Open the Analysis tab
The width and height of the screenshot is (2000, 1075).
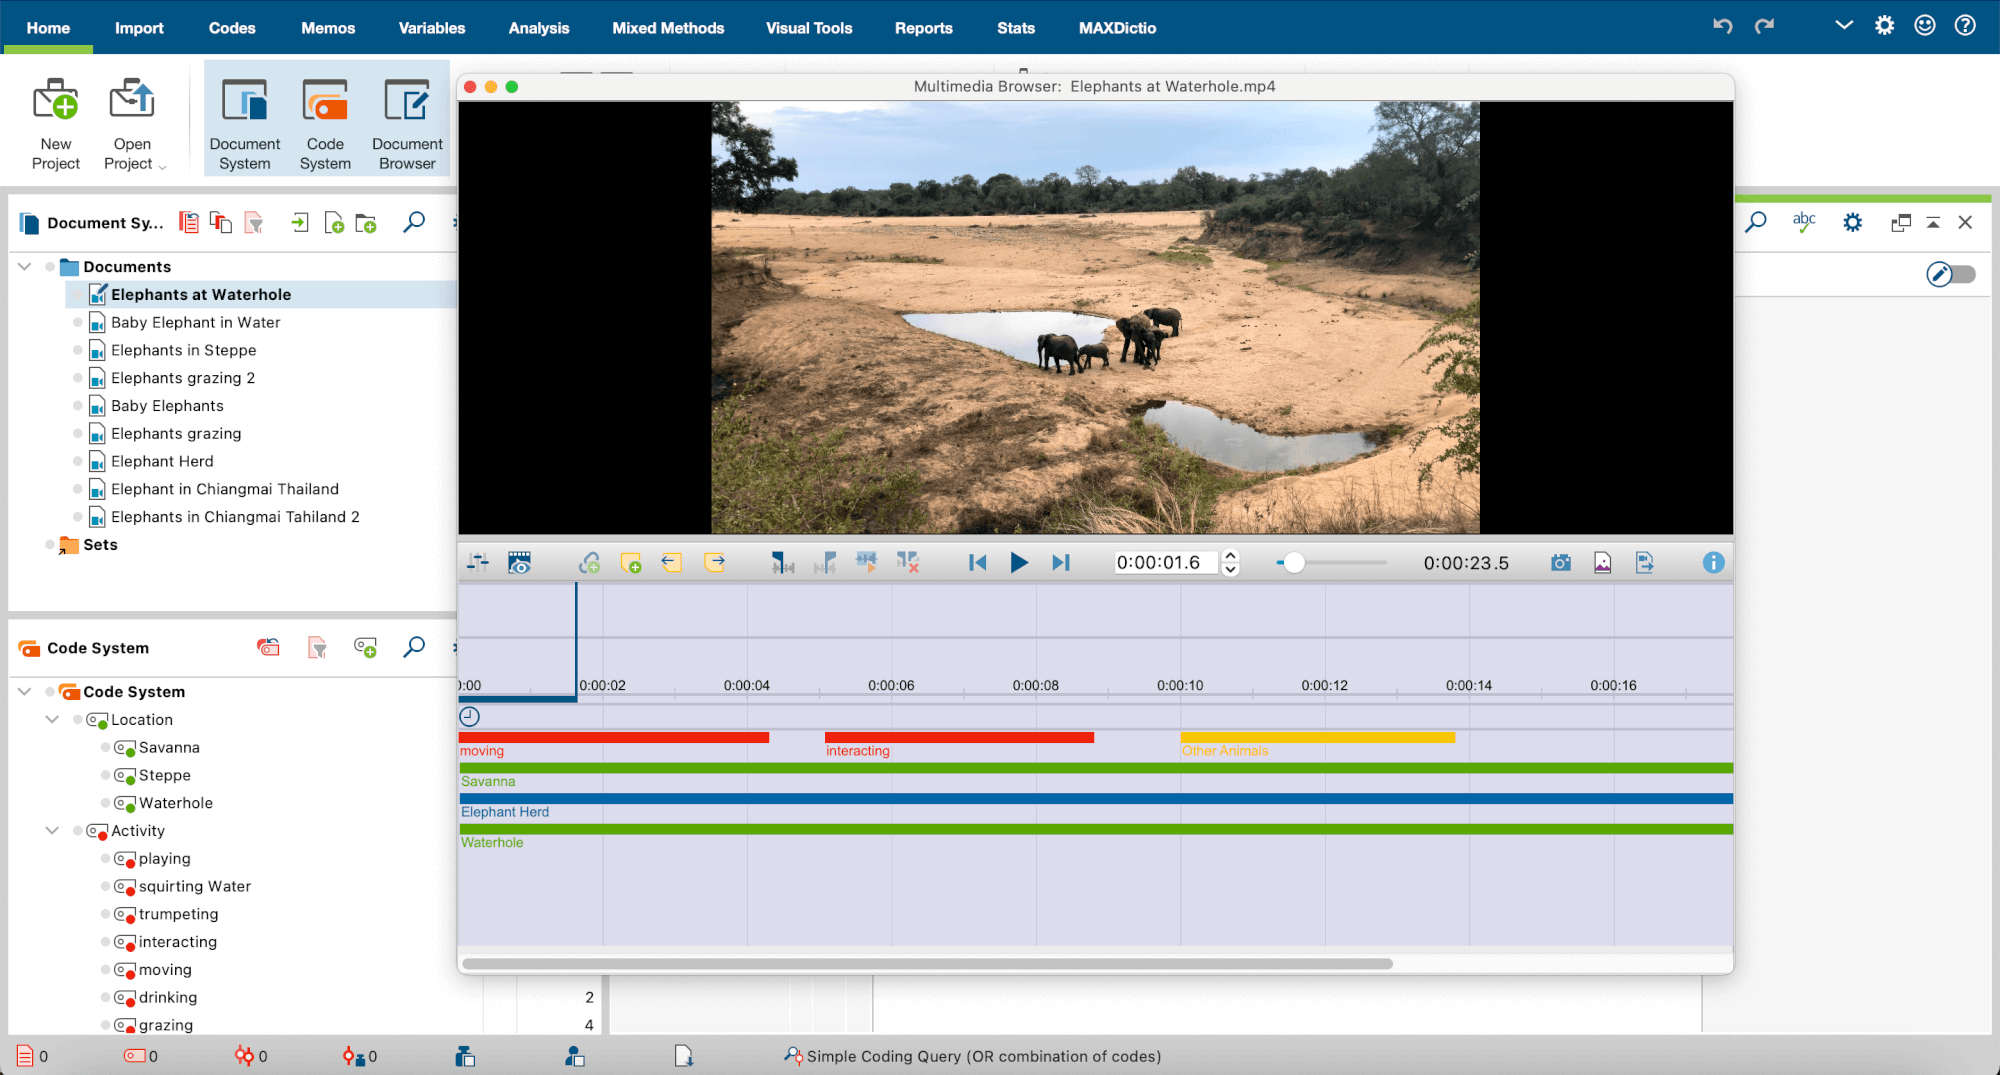[539, 28]
